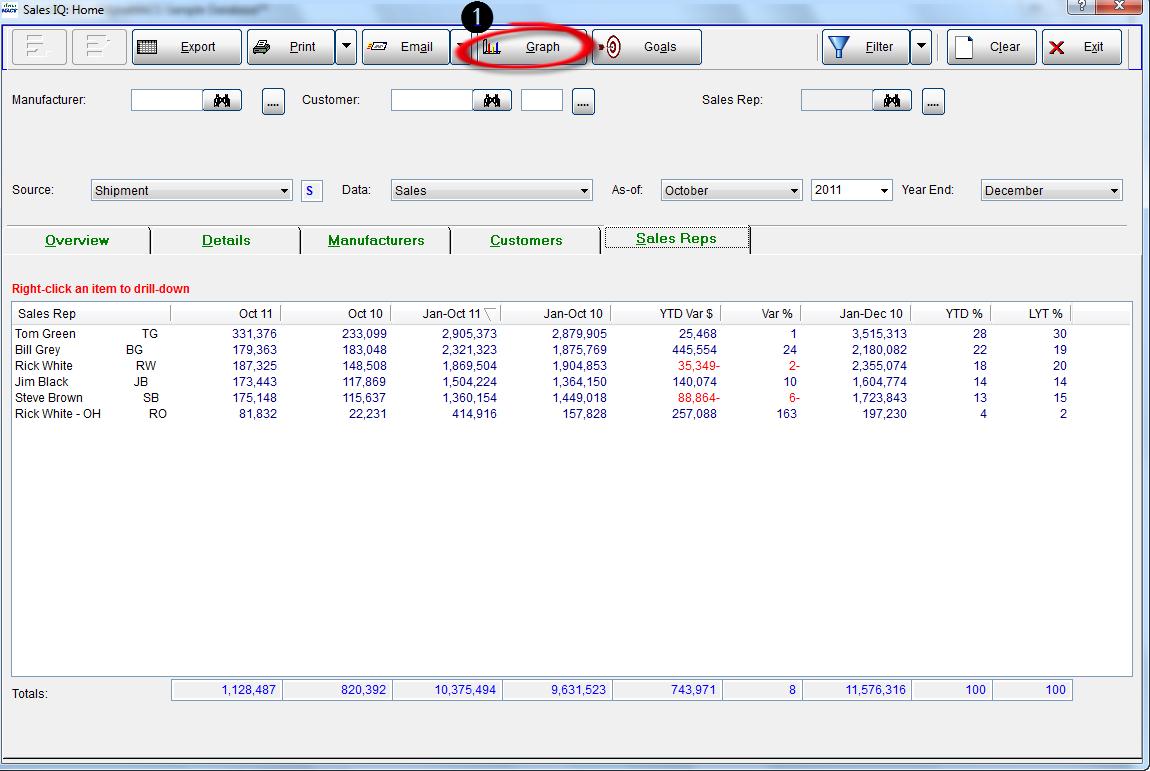
Task: Click the 163 Var % value
Action: click(786, 414)
